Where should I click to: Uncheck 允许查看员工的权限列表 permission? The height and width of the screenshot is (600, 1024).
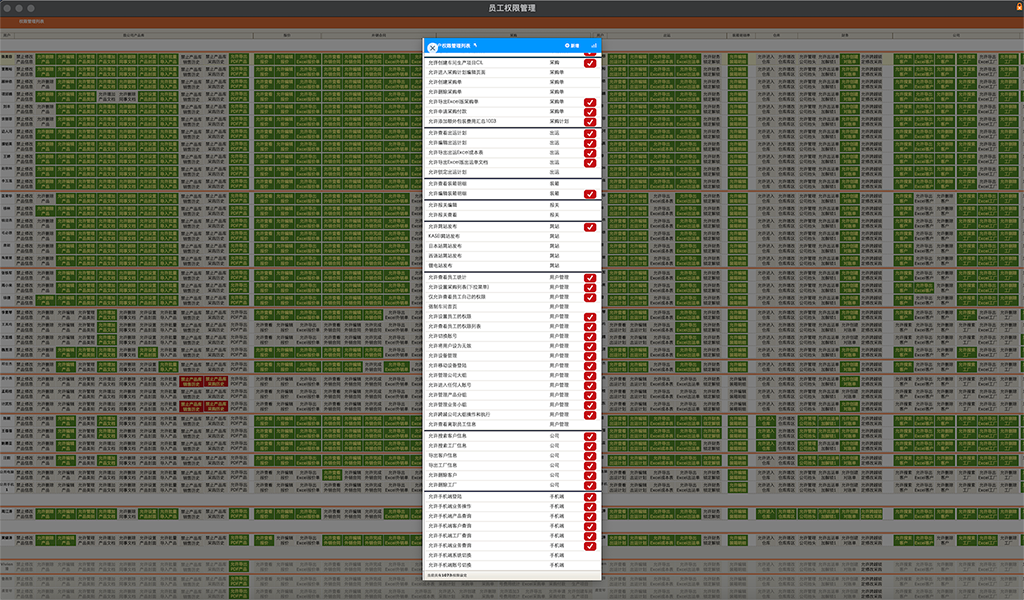(590, 326)
